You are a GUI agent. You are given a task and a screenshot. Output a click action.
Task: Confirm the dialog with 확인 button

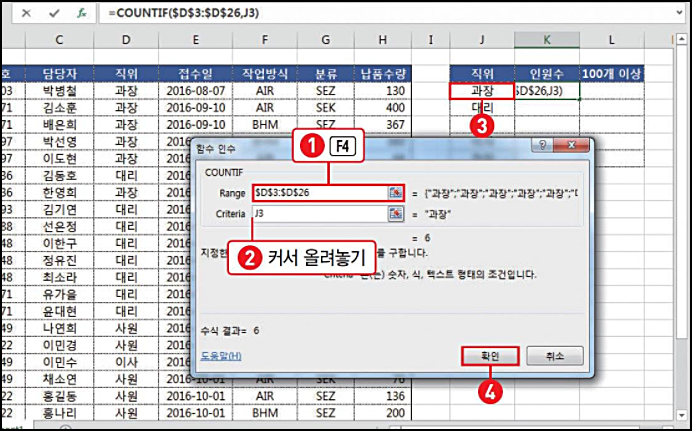pos(490,356)
